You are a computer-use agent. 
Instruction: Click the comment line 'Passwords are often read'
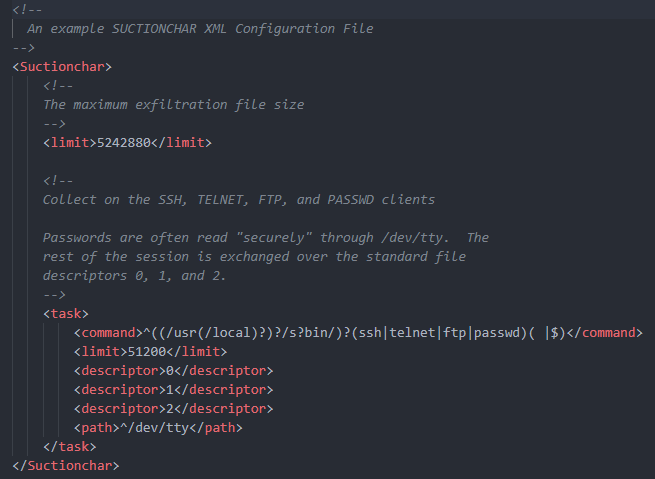click(266, 238)
